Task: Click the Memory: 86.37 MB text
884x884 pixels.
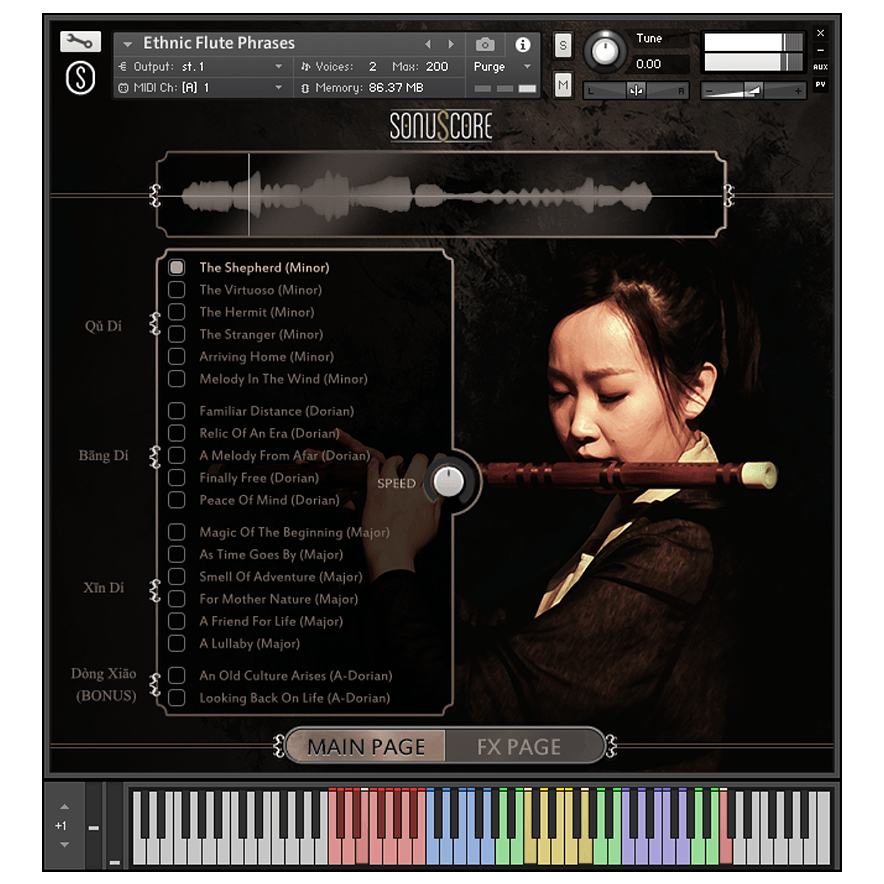Action: (369, 88)
